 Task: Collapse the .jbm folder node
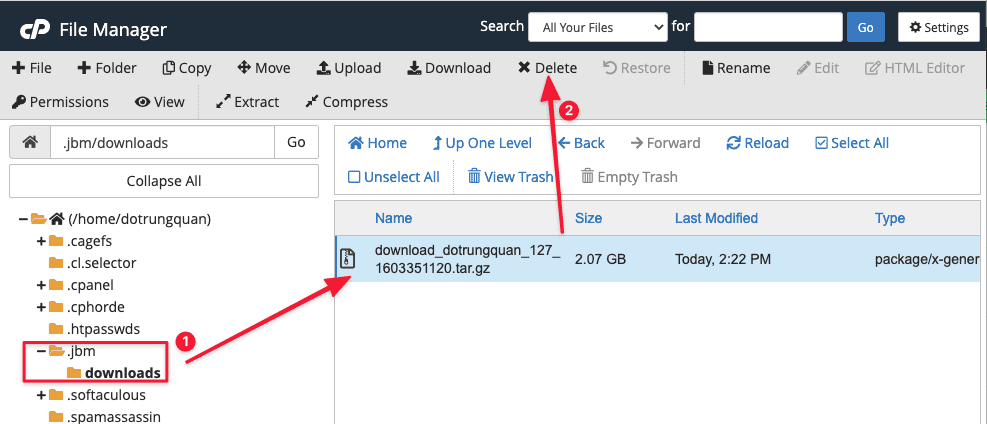click(x=41, y=351)
